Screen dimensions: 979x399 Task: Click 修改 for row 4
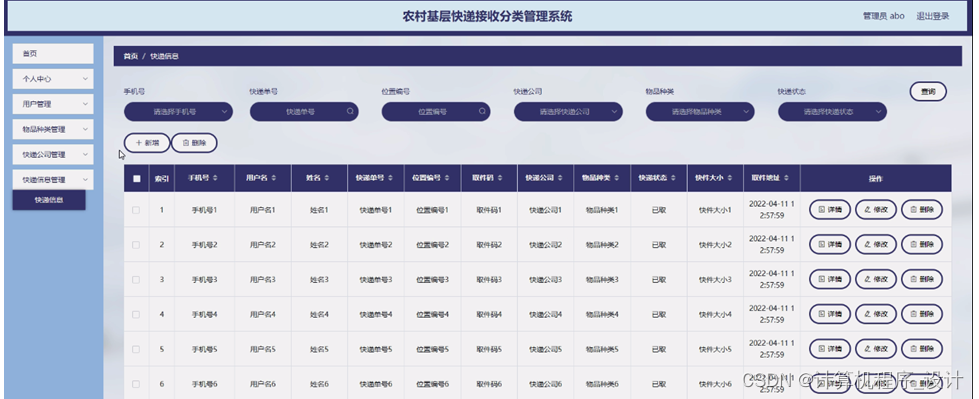tap(876, 314)
